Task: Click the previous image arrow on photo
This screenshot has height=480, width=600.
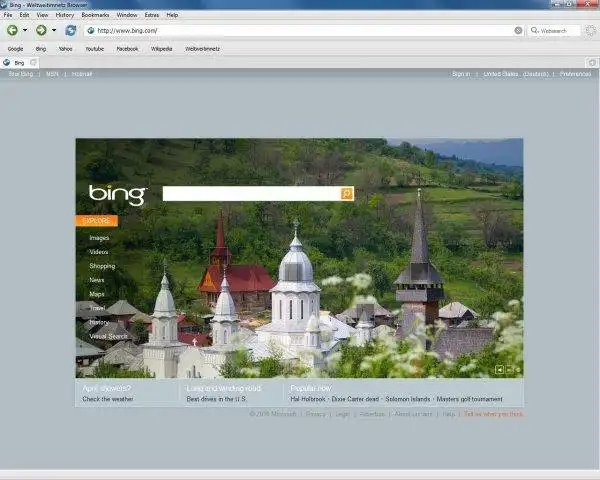Action: click(500, 369)
